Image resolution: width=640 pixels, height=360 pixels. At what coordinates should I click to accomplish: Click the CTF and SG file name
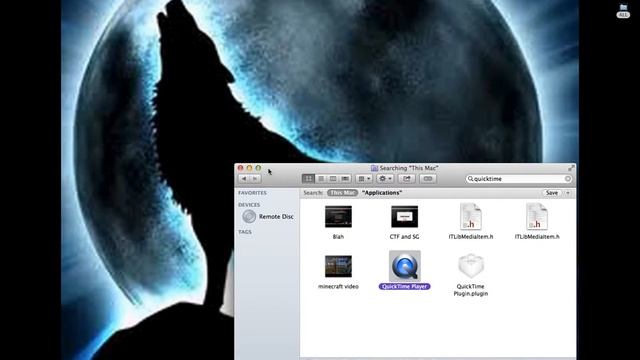(404, 237)
